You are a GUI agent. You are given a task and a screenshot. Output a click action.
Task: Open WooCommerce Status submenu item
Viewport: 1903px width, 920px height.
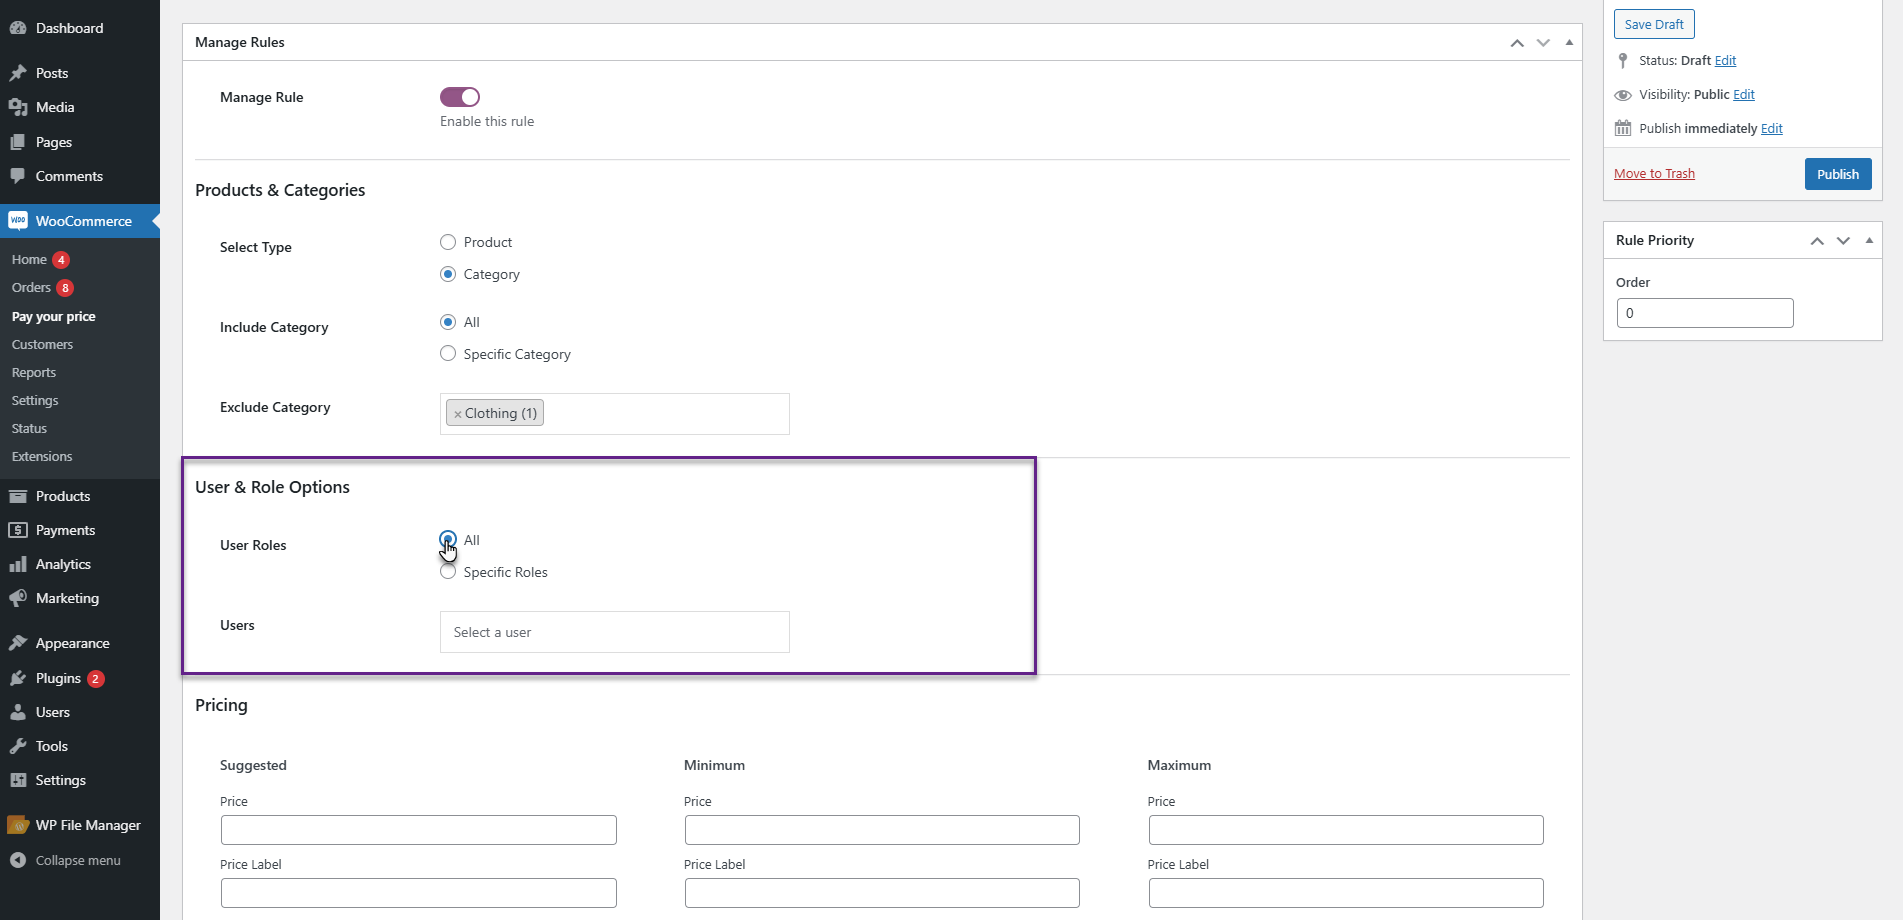pyautogui.click(x=29, y=429)
